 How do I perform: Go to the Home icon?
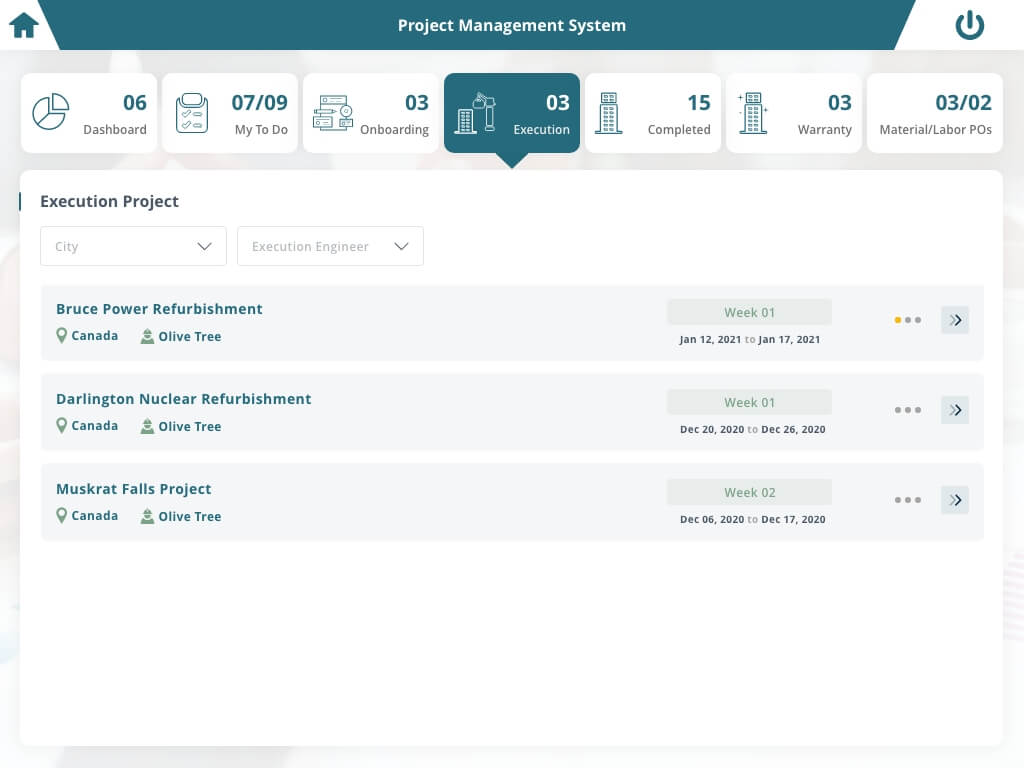coord(24,25)
